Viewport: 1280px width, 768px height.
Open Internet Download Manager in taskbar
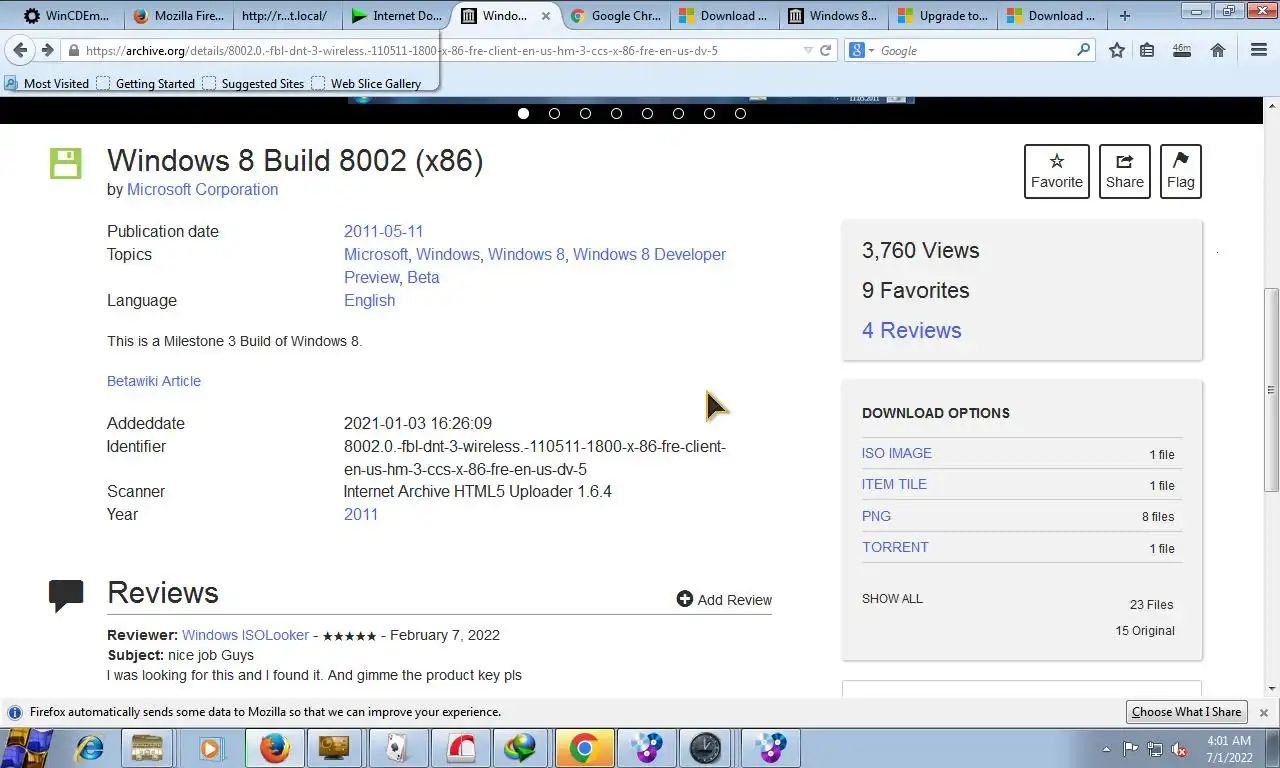pyautogui.click(x=520, y=748)
